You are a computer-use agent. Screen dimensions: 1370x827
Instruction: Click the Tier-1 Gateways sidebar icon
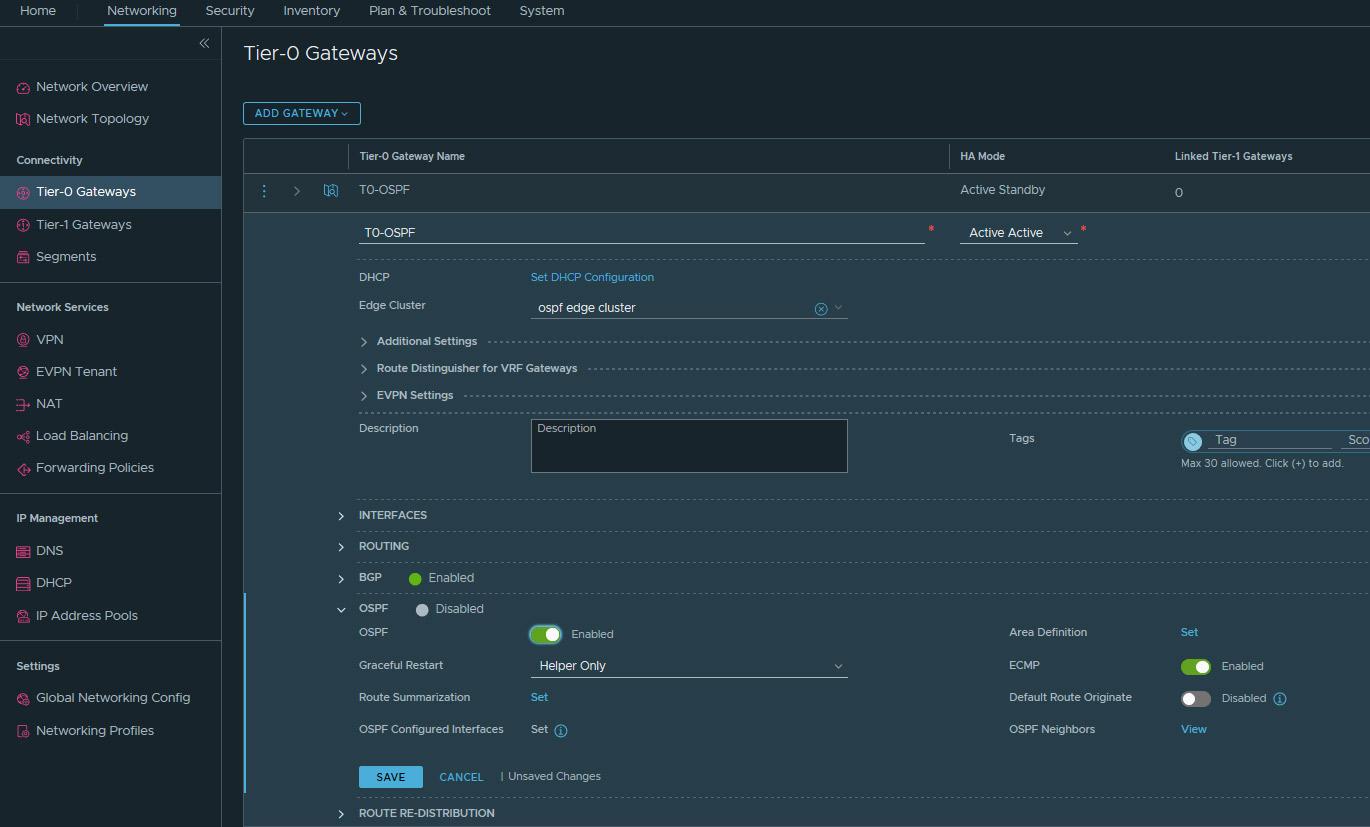pos(23,225)
